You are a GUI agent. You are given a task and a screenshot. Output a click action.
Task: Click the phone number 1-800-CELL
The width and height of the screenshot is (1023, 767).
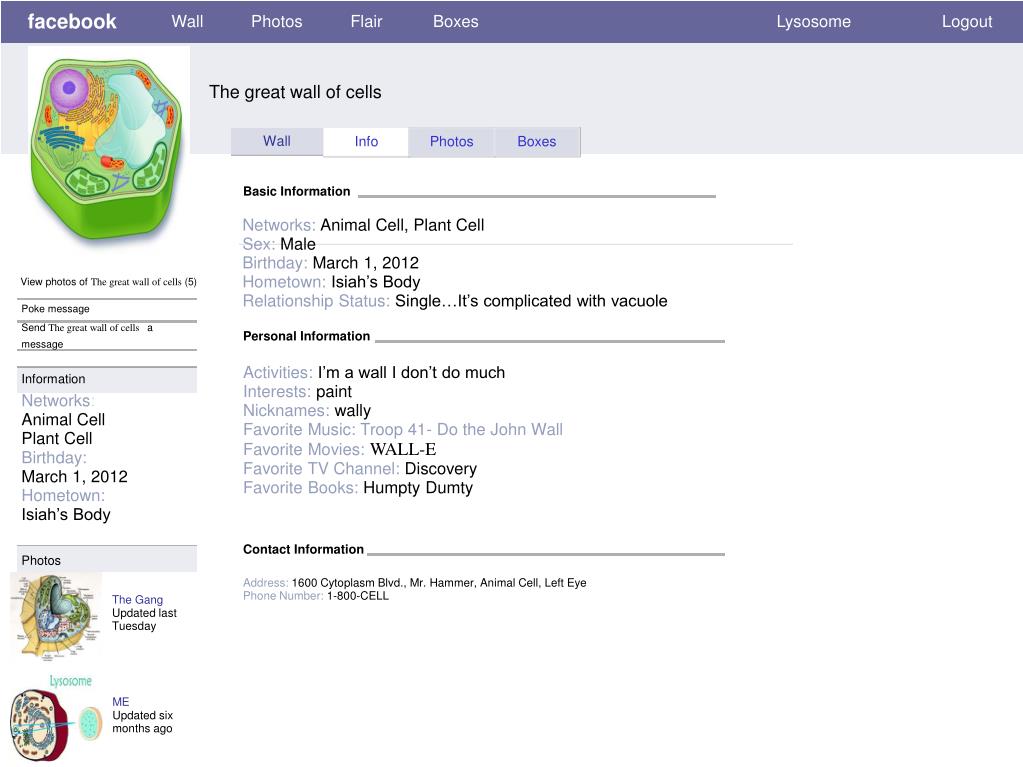click(x=358, y=595)
